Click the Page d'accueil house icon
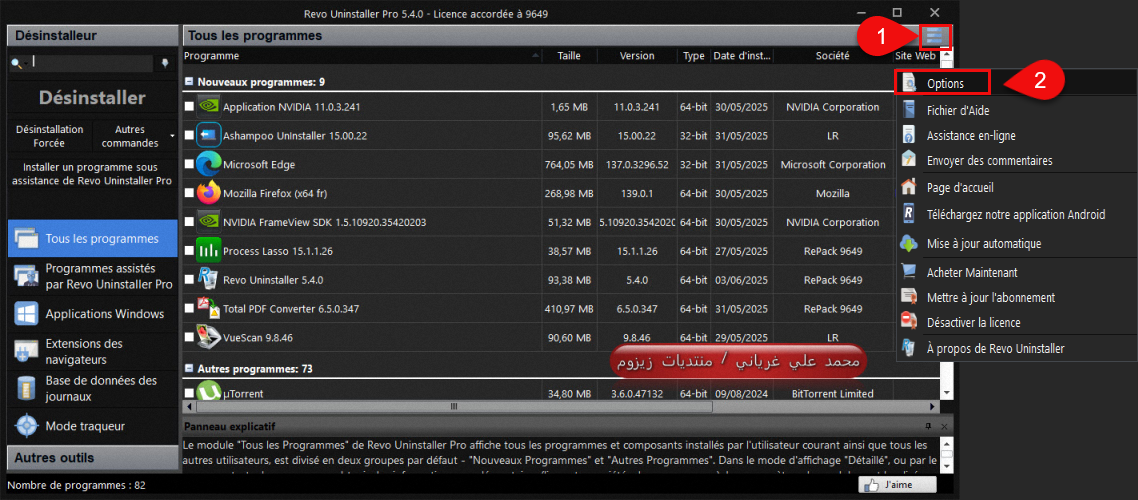 (x=909, y=187)
